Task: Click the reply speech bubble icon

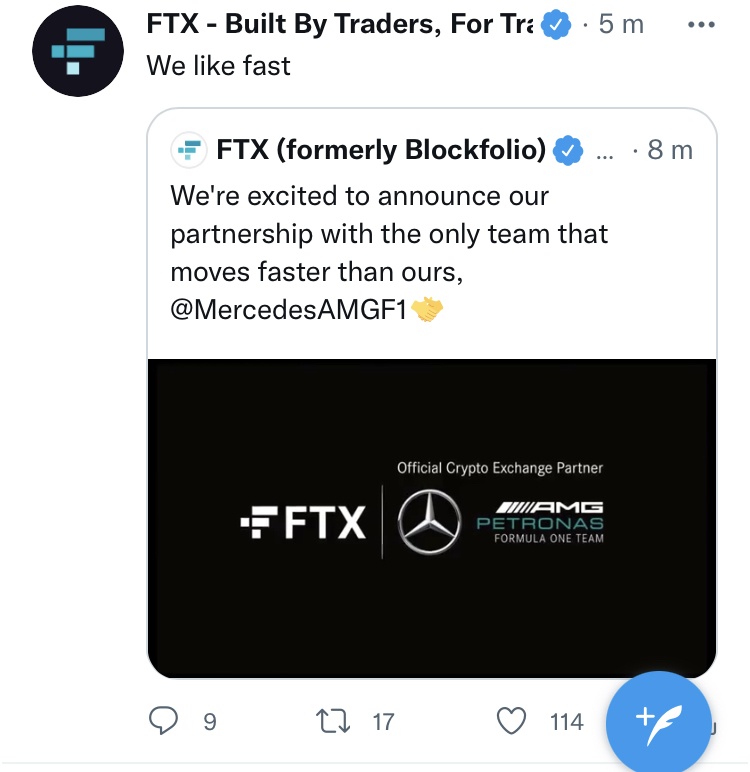Action: click(x=163, y=720)
